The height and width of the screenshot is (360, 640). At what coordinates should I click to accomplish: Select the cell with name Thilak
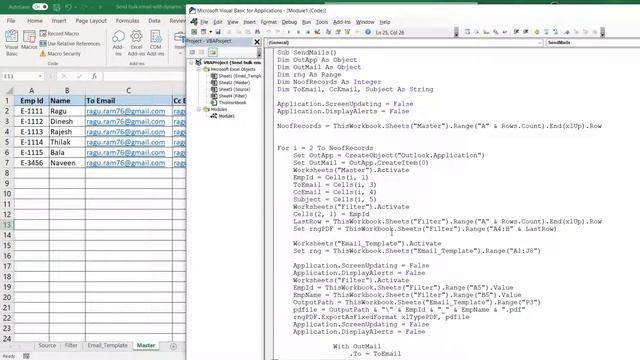click(x=67, y=142)
